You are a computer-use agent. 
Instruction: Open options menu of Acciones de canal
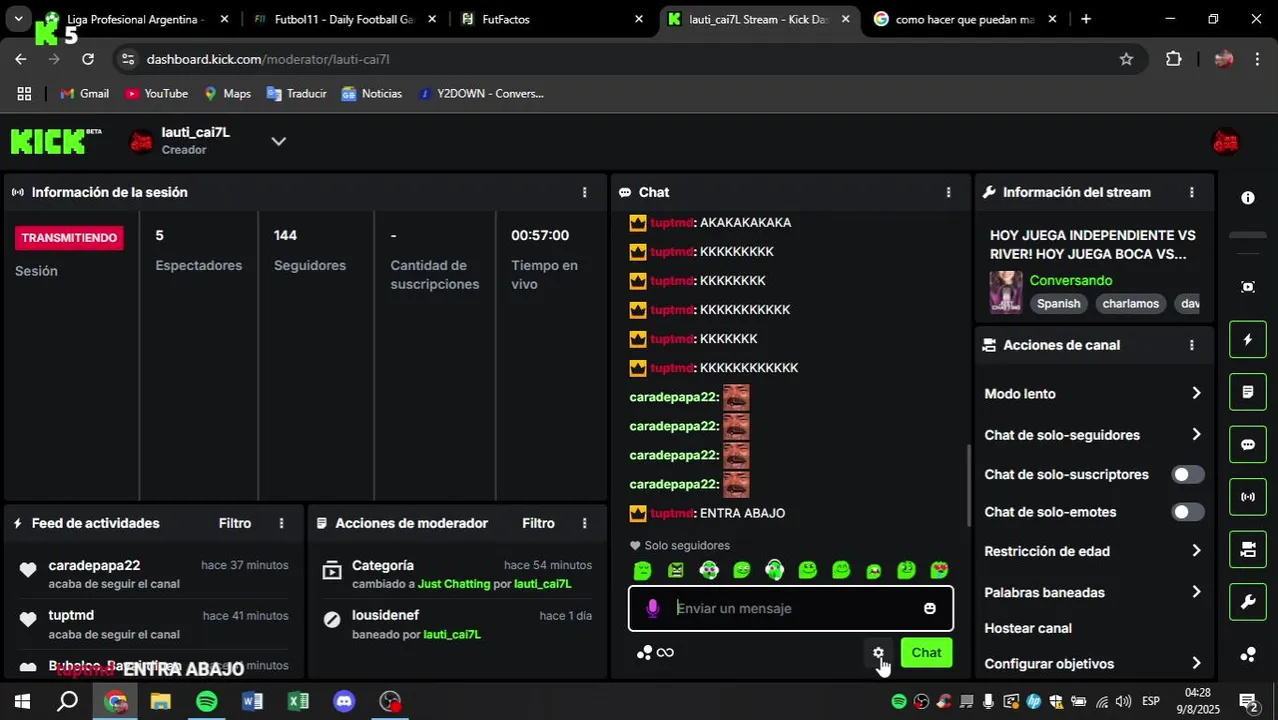(1191, 345)
